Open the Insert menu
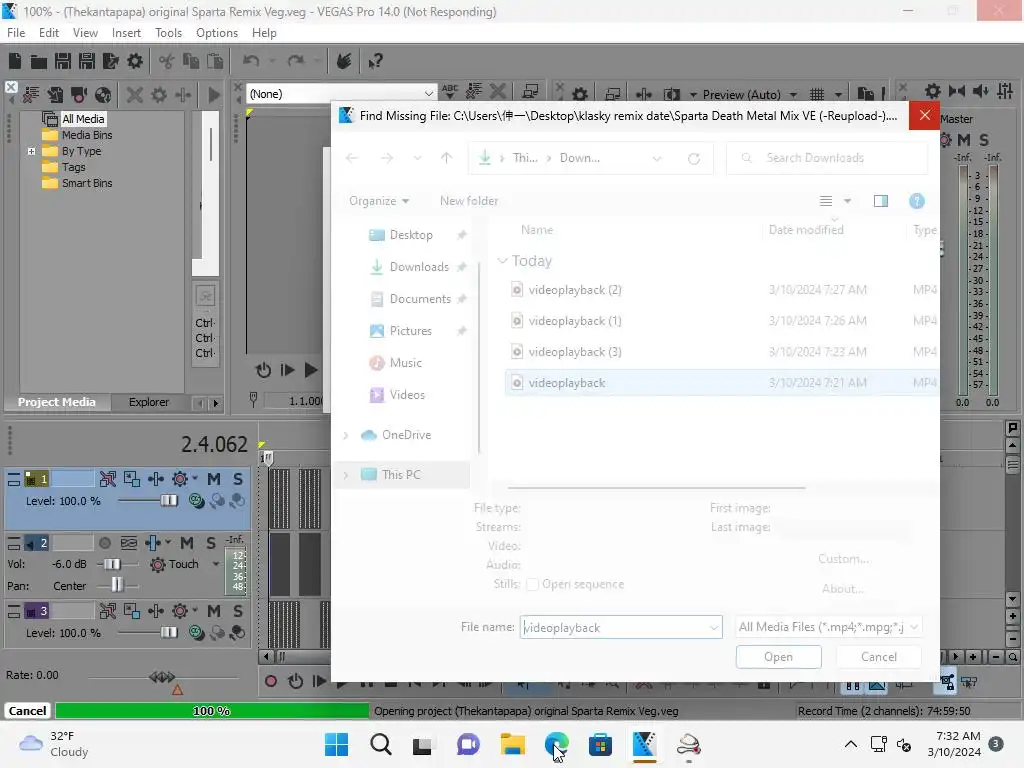This screenshot has width=1024, height=768. (x=126, y=33)
